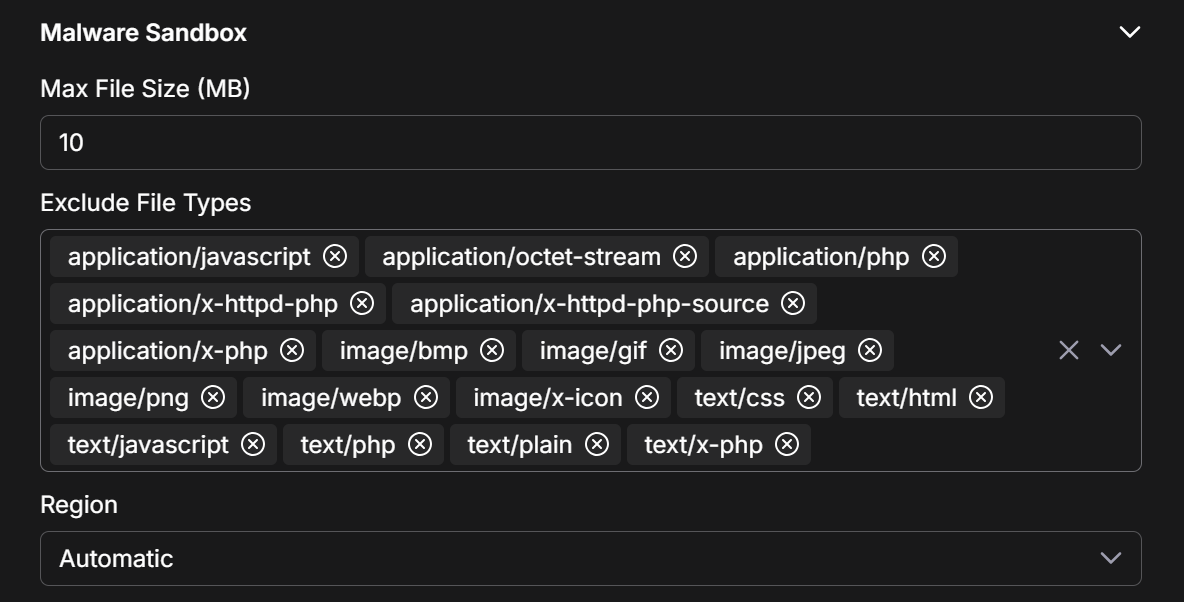Remove the text/x-php tag
The image size is (1184, 602).
point(787,444)
